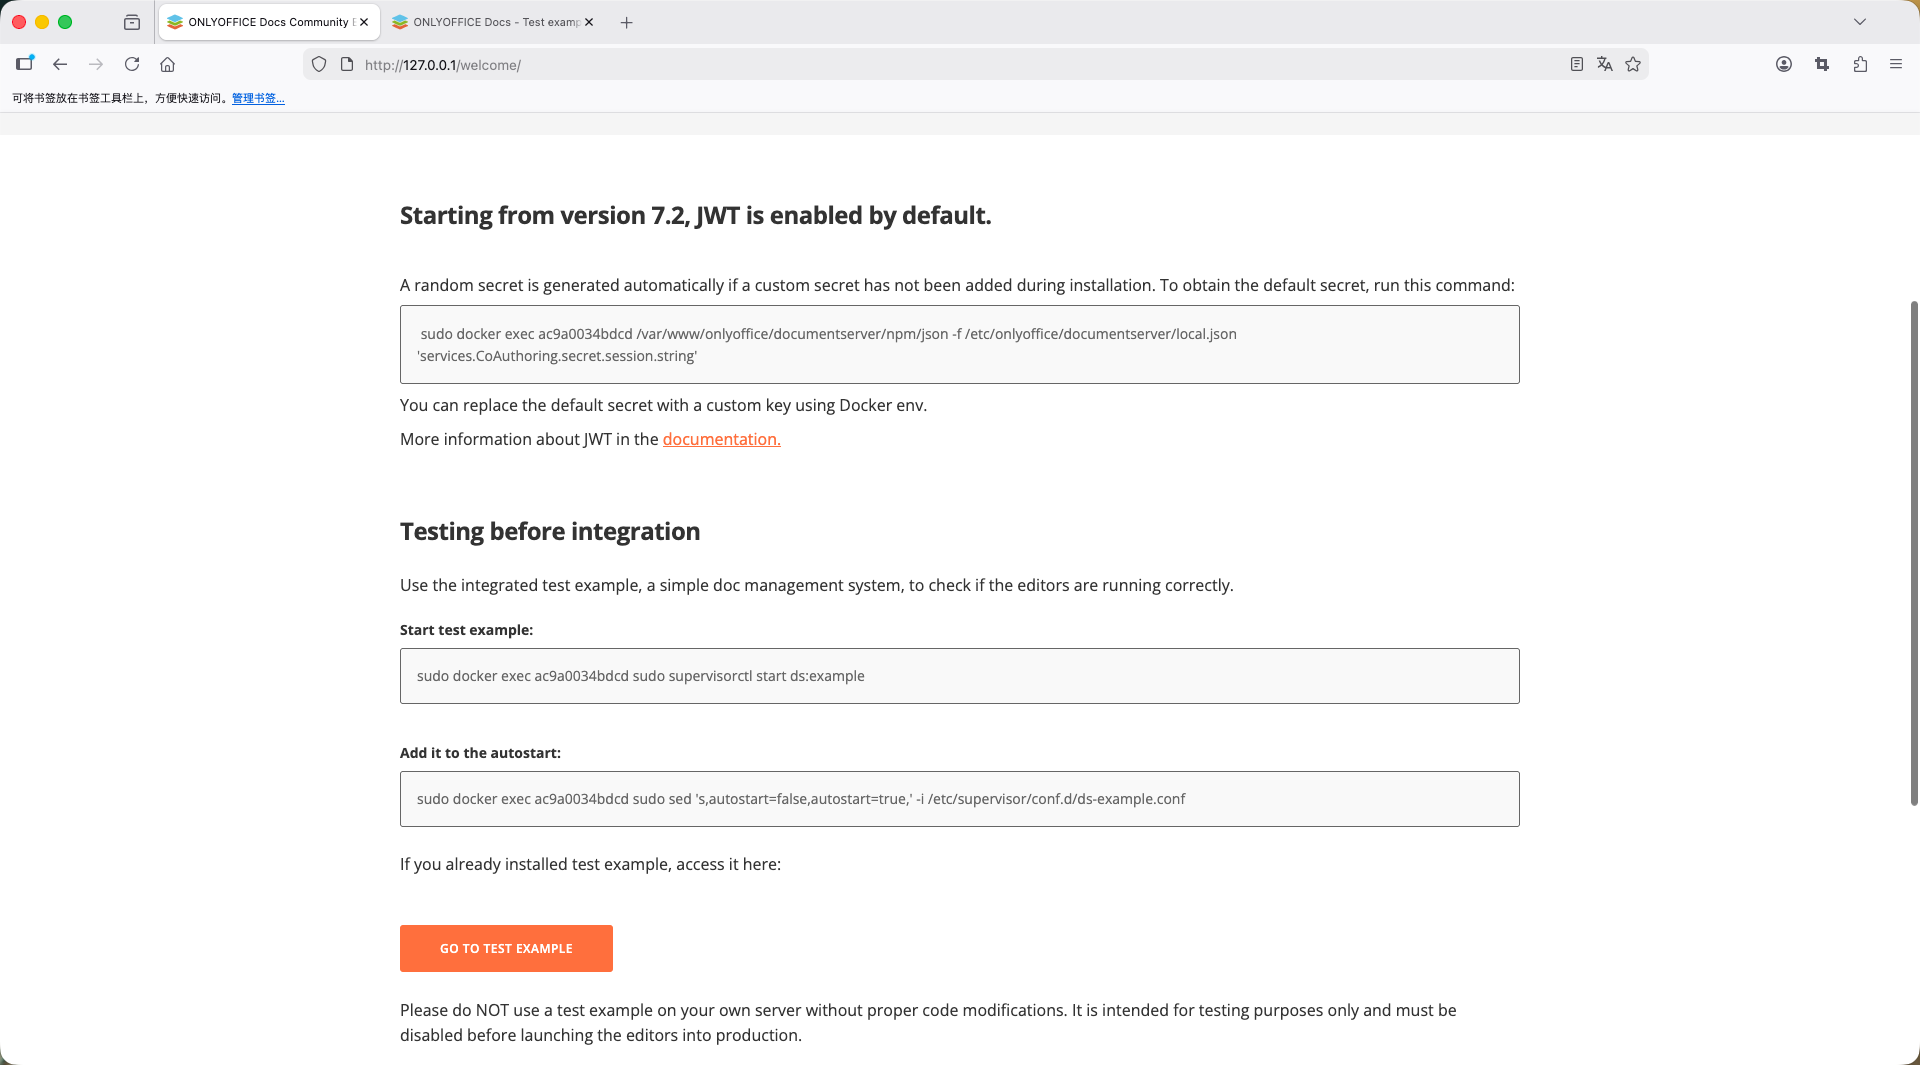
Task: Close the Test example tab
Action: pyautogui.click(x=589, y=22)
